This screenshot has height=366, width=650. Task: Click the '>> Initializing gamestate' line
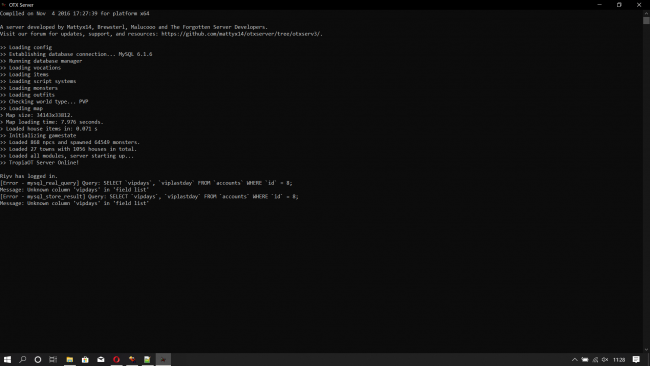pyautogui.click(x=38, y=136)
